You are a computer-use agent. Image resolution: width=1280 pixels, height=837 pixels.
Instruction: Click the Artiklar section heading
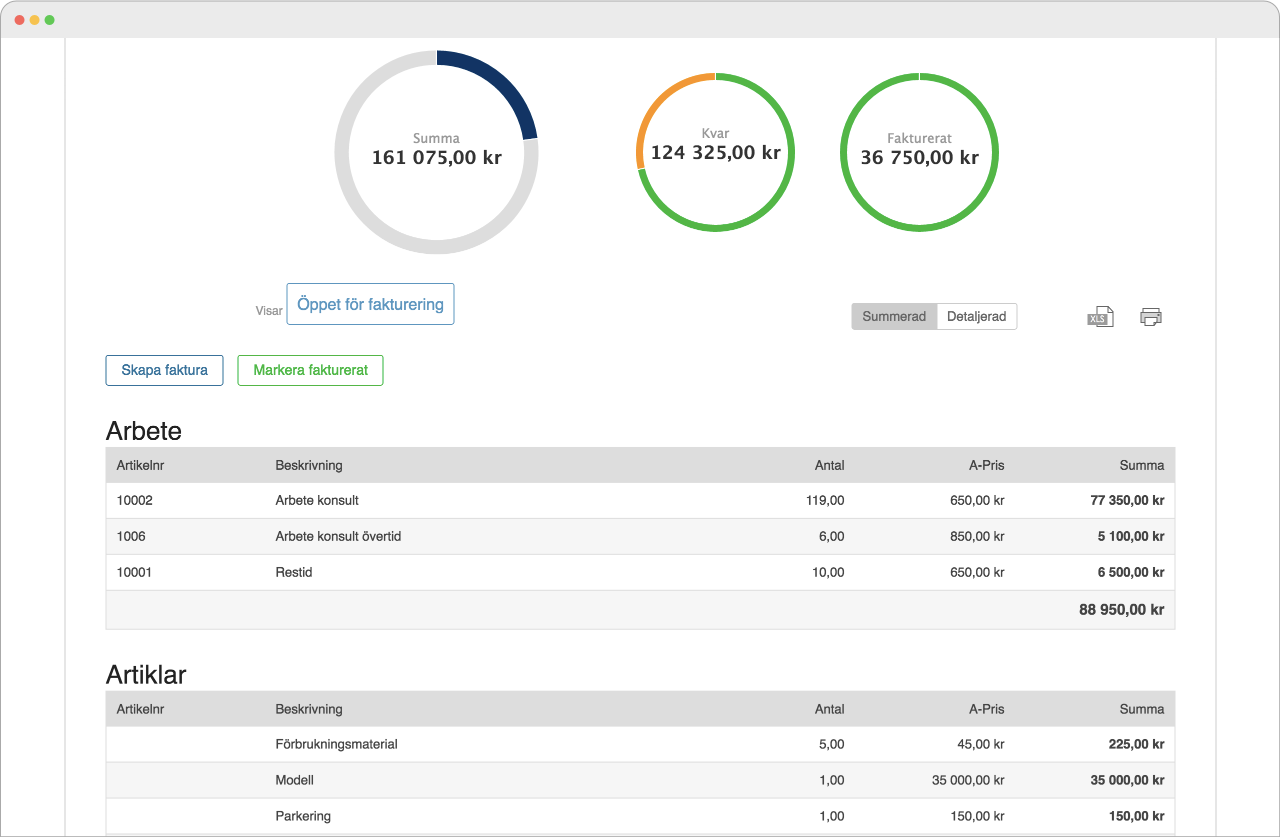[x=146, y=675]
